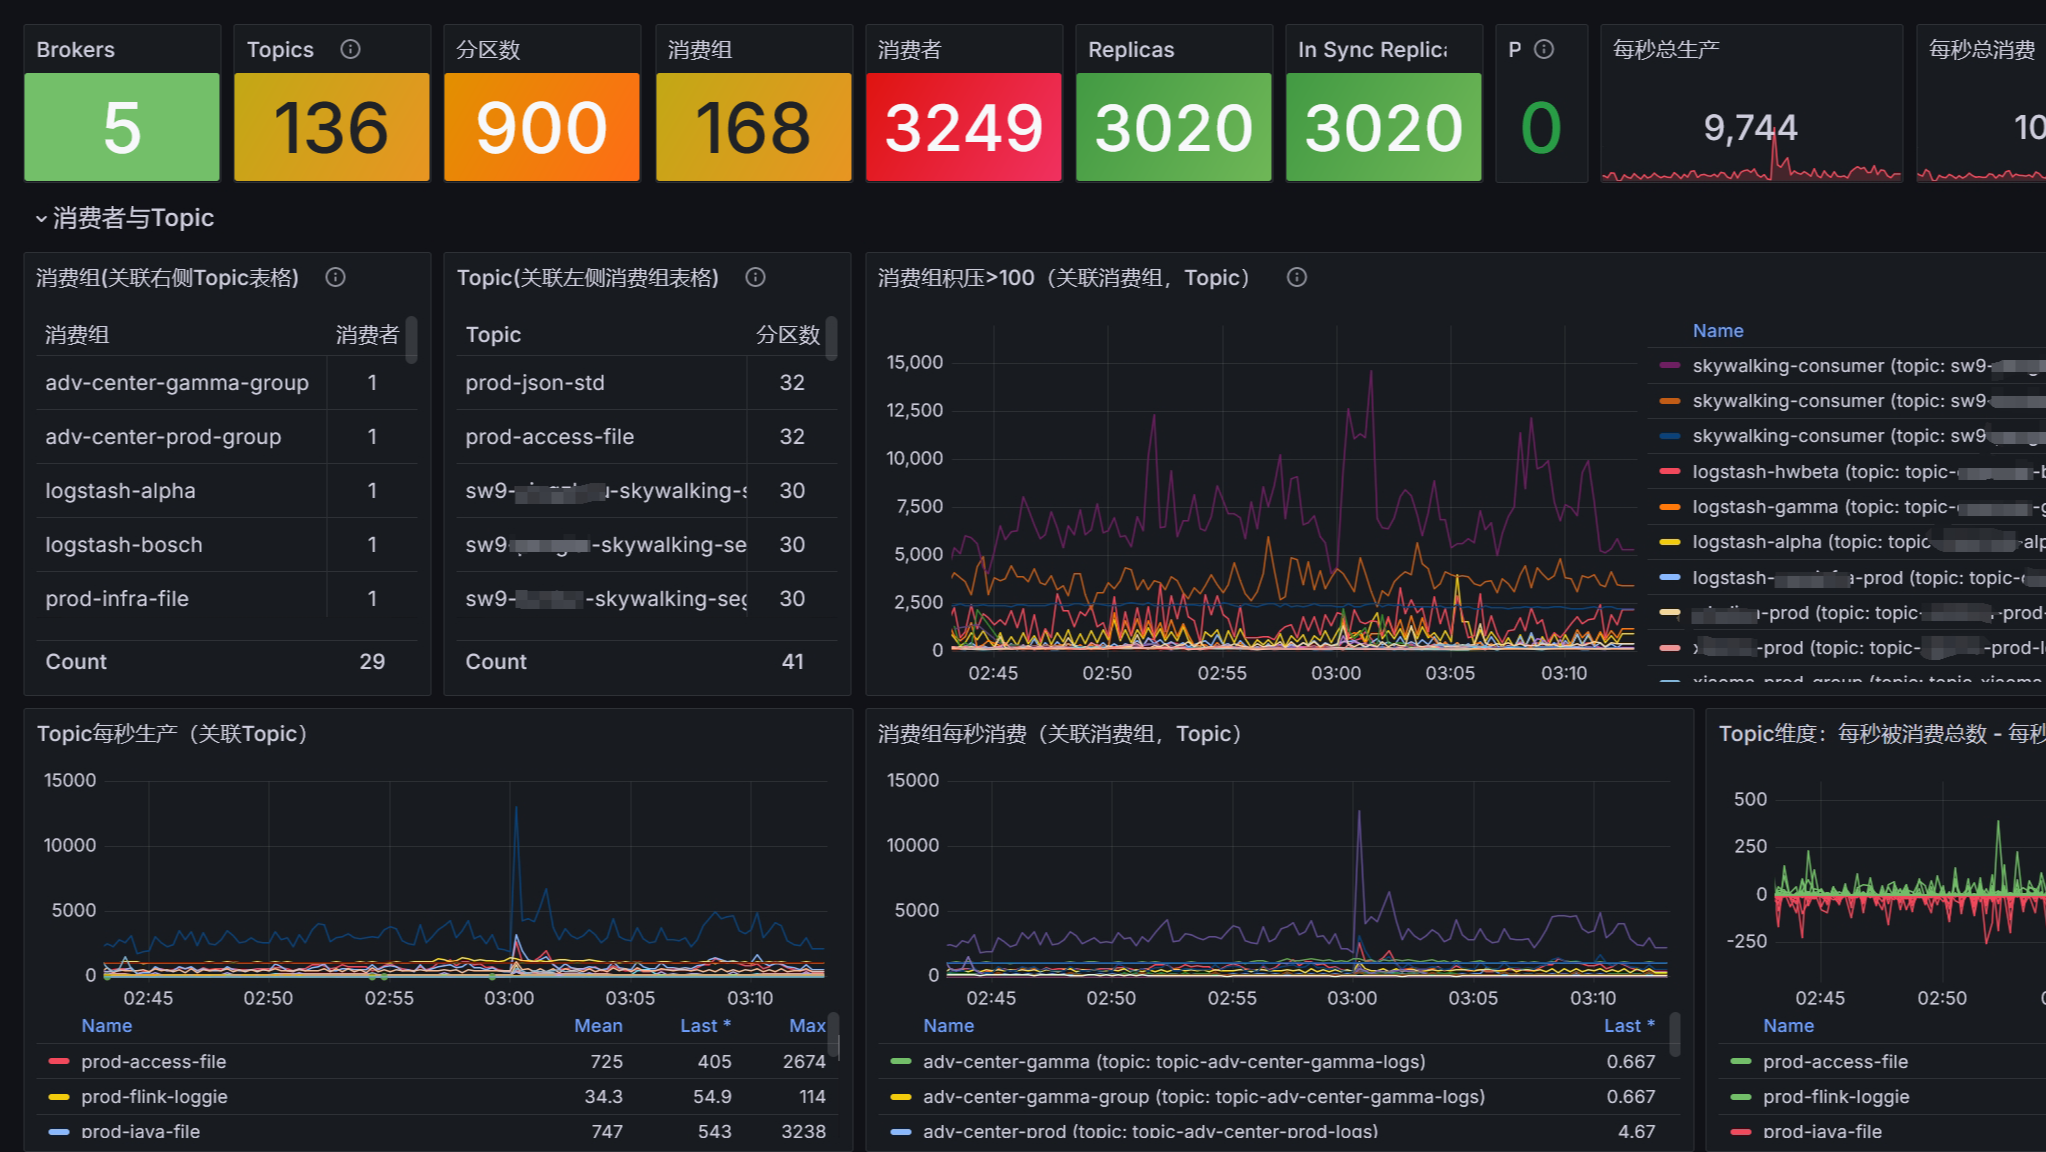Toggle prod-access-file in Topic维度 legend

tap(1835, 1062)
